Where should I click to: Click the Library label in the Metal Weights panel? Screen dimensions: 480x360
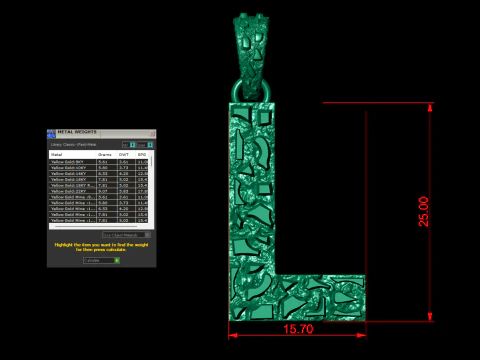point(74,145)
